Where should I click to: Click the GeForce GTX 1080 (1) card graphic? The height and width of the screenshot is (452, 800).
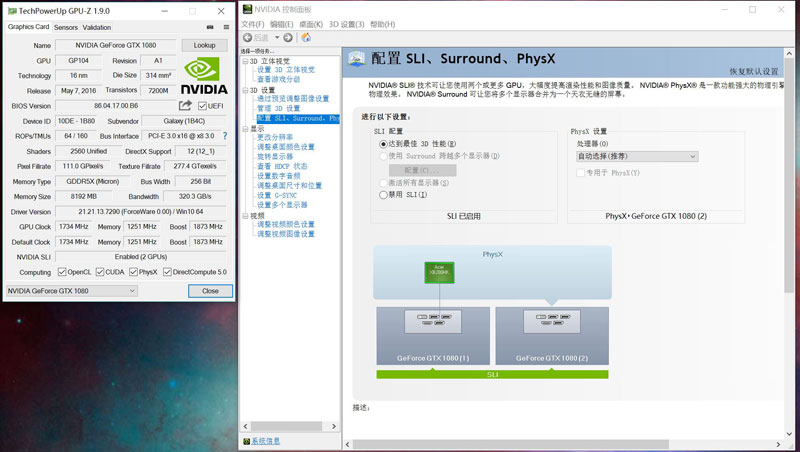pyautogui.click(x=433, y=335)
